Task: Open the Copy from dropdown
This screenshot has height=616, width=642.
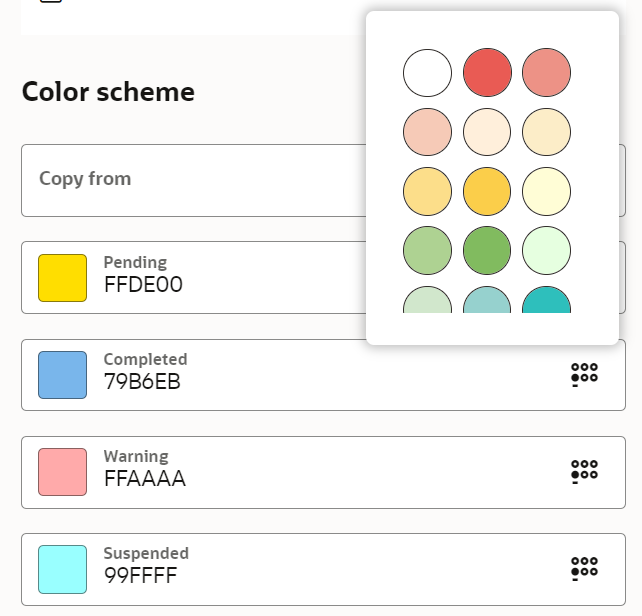Action: coord(323,180)
